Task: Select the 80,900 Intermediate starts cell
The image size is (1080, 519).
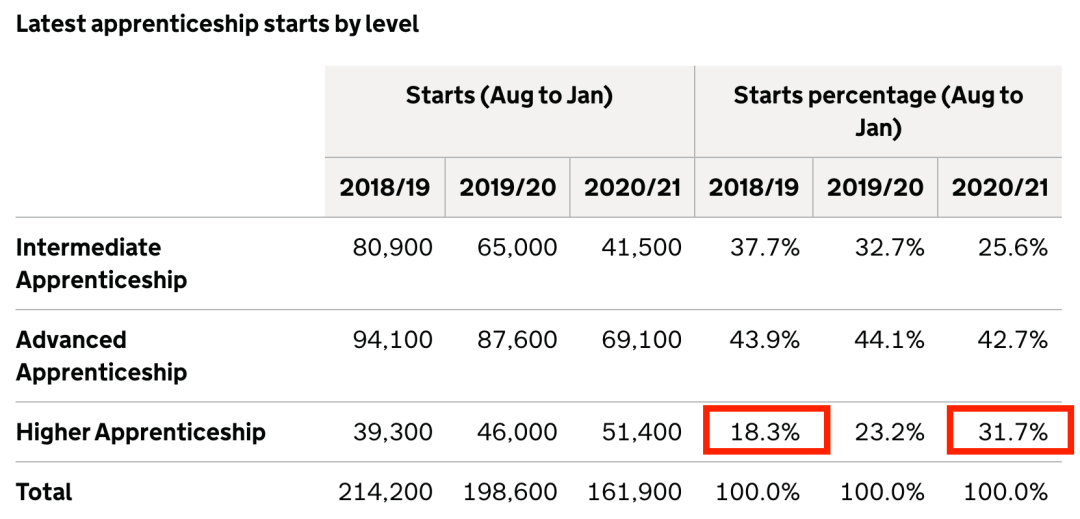Action: (x=393, y=247)
